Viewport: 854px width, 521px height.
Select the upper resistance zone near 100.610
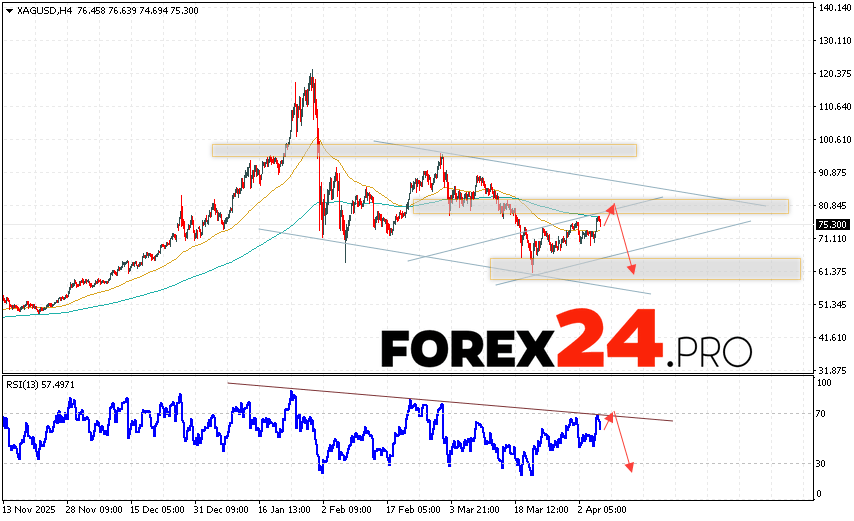423,150
